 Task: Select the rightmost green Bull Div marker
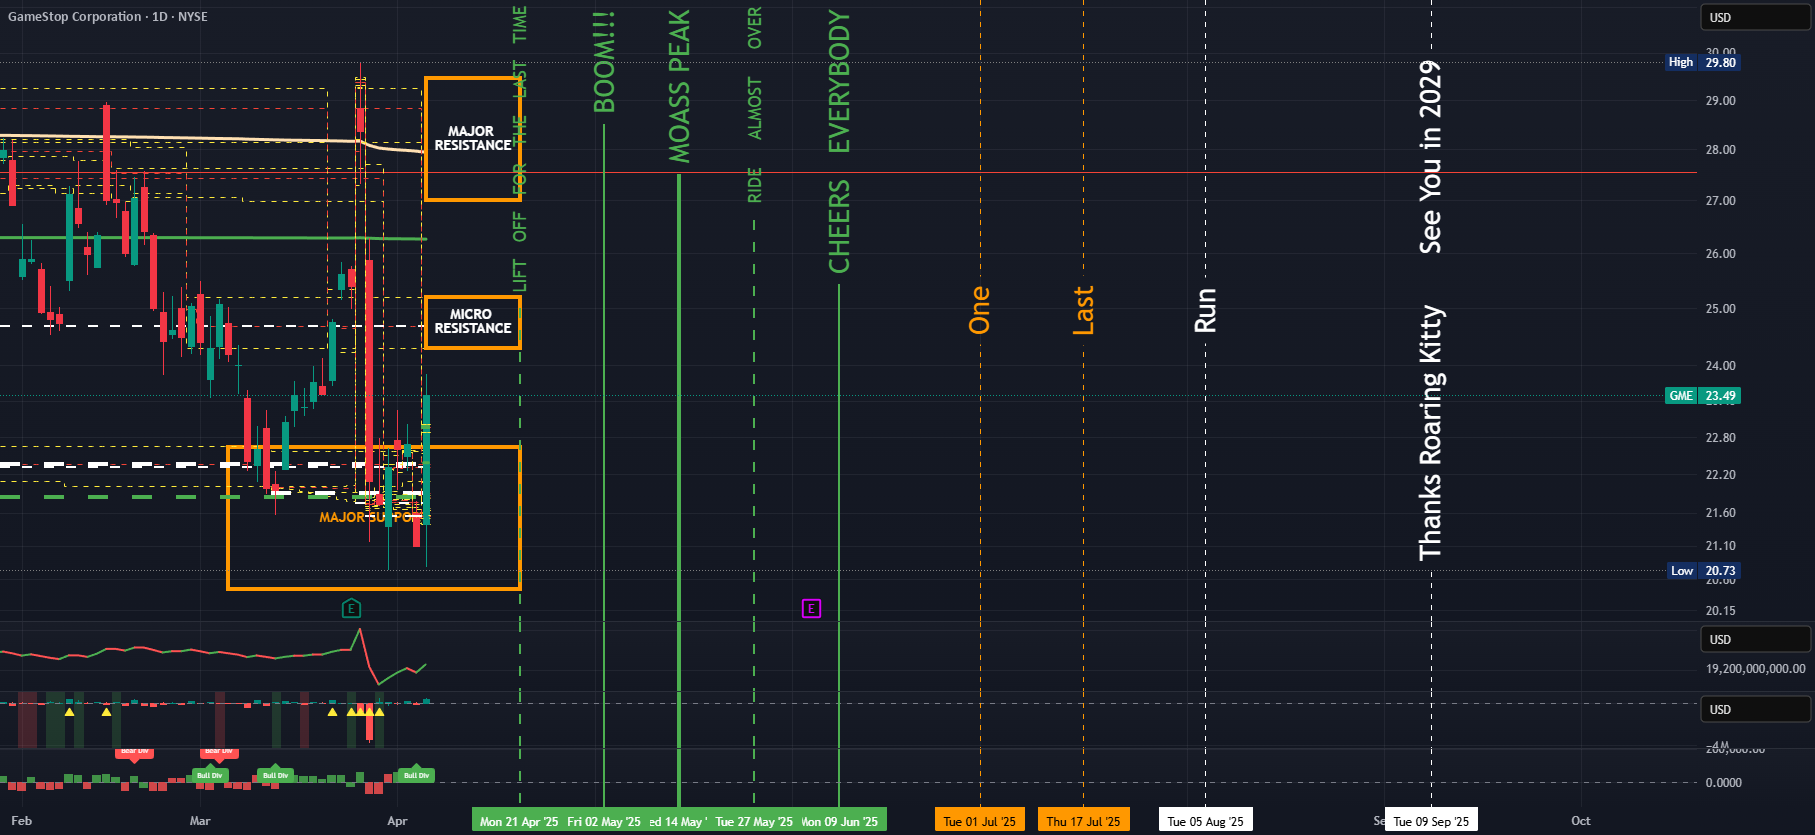coord(416,774)
